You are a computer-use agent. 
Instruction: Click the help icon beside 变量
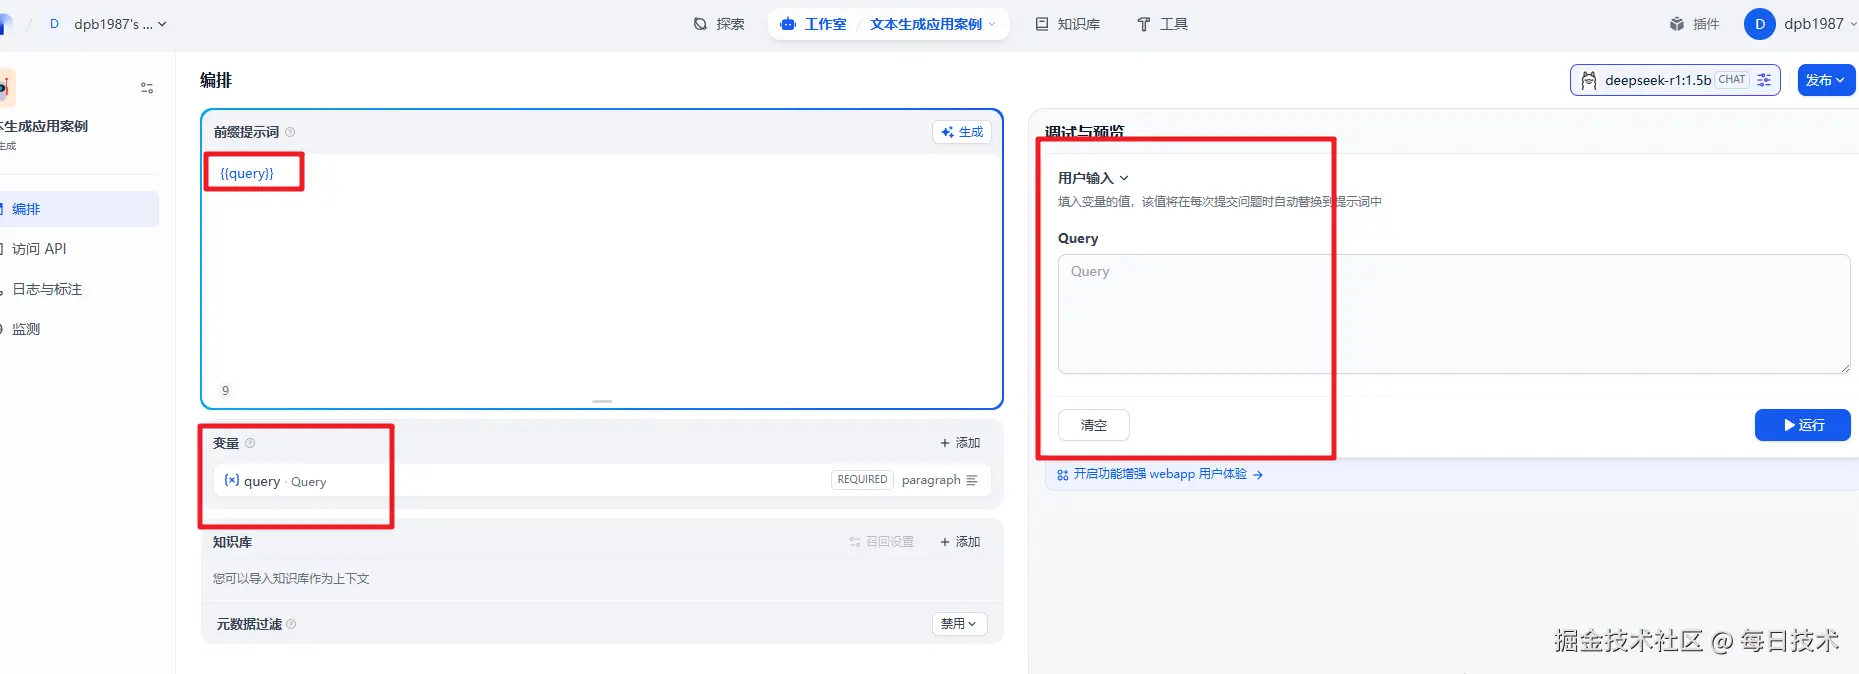250,443
